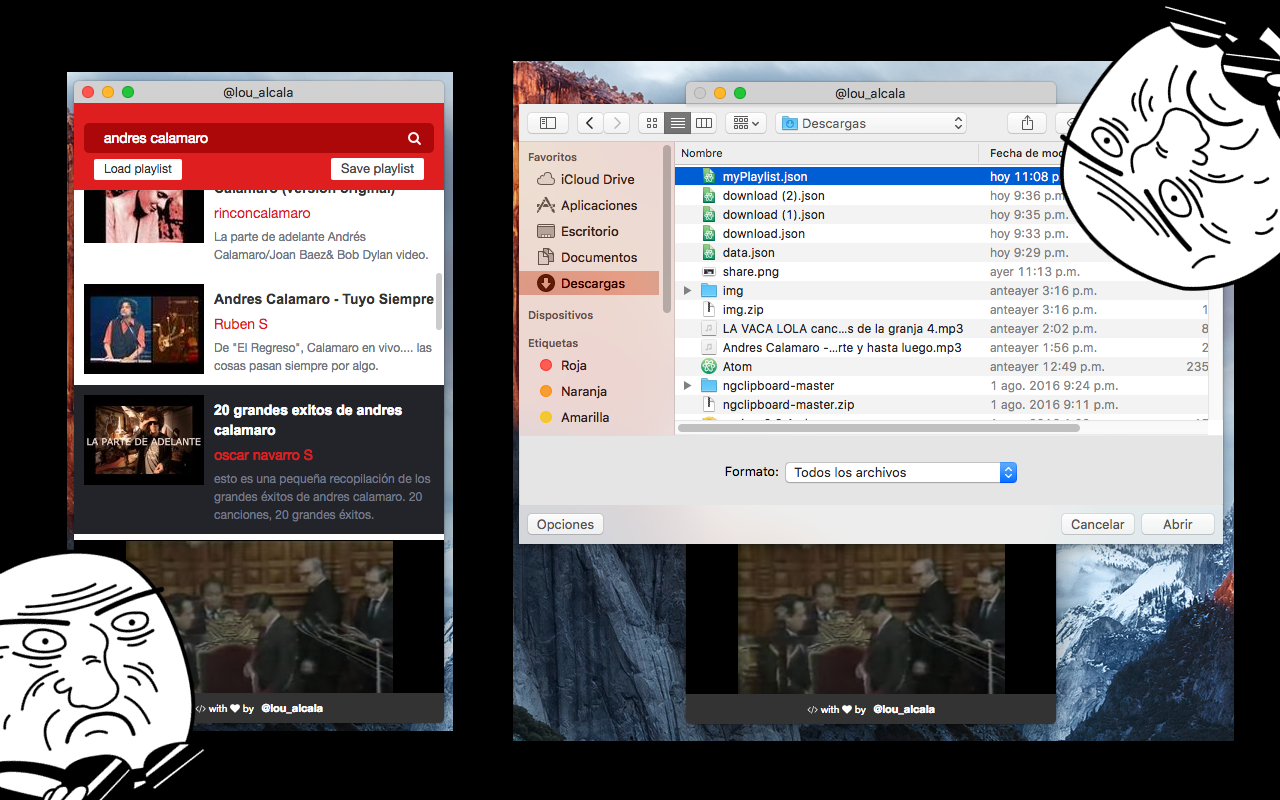Click the Abrir button
1280x800 pixels.
coord(1178,524)
